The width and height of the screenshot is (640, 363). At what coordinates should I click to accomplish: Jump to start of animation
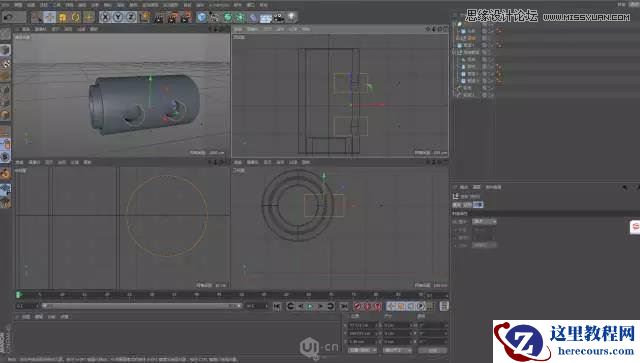click(x=277, y=306)
